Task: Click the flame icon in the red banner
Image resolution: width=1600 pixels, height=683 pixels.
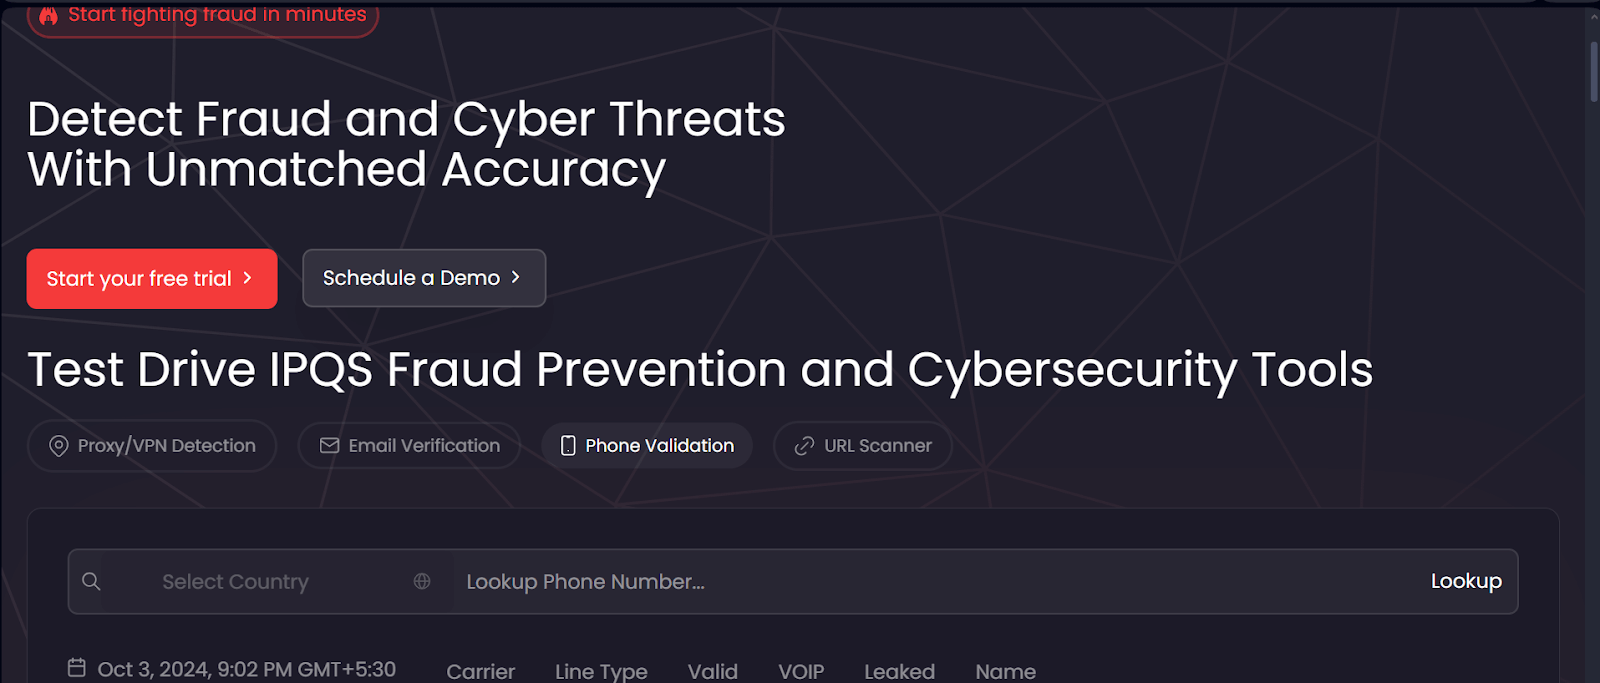Action: [x=48, y=15]
